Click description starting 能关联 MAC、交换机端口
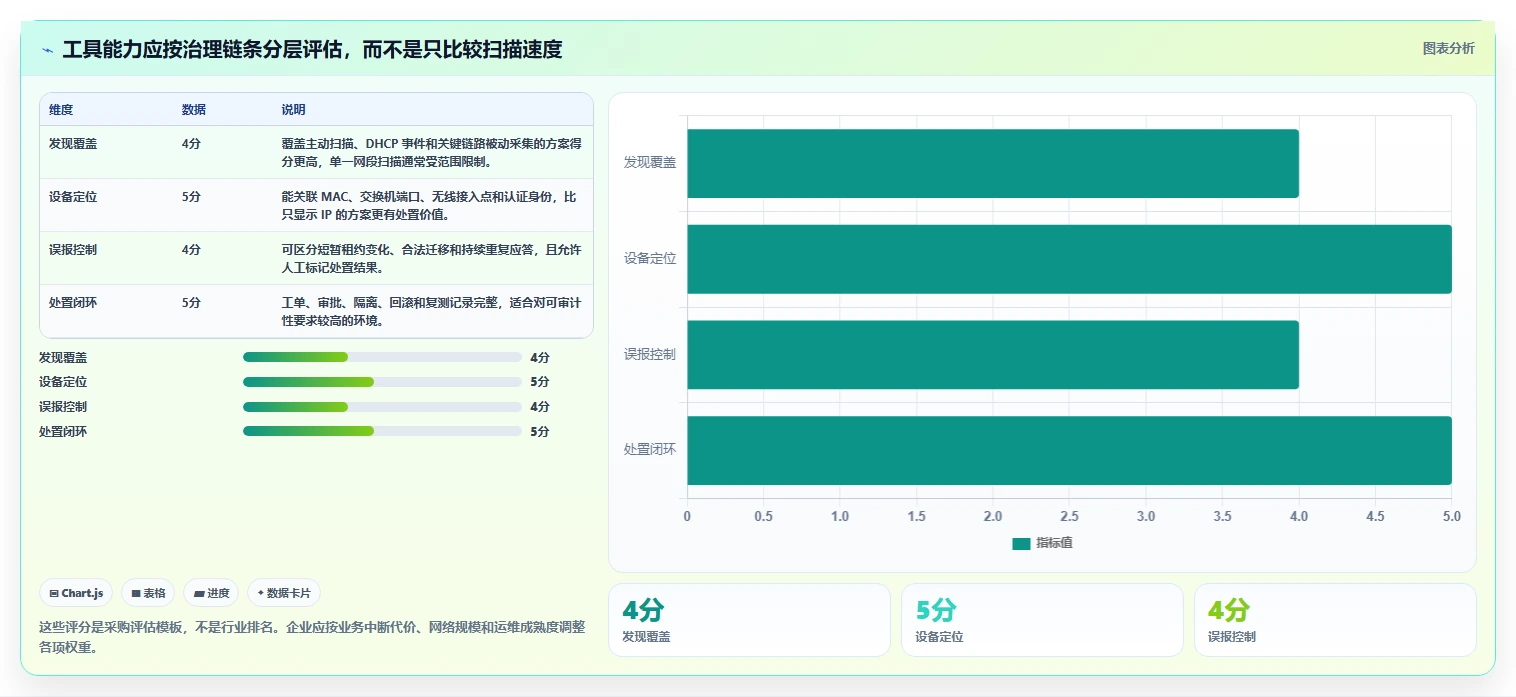This screenshot has width=1516, height=697. click(430, 205)
